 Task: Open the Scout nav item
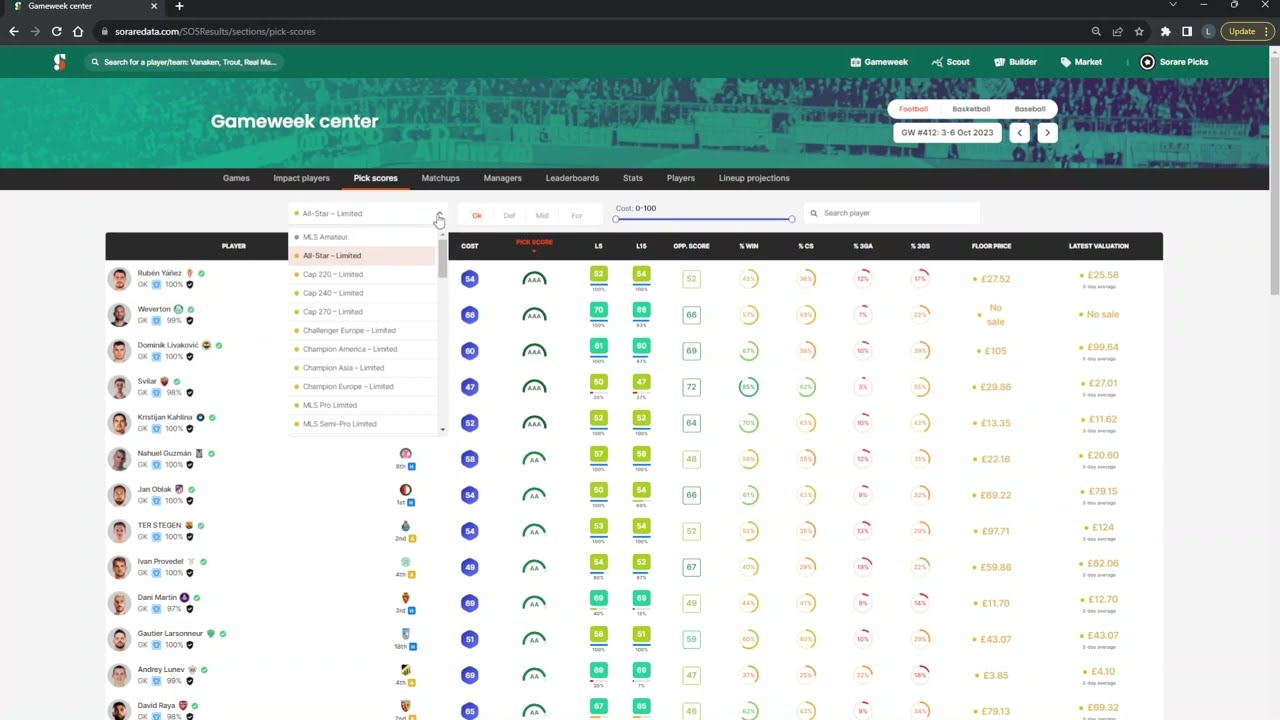tap(950, 62)
